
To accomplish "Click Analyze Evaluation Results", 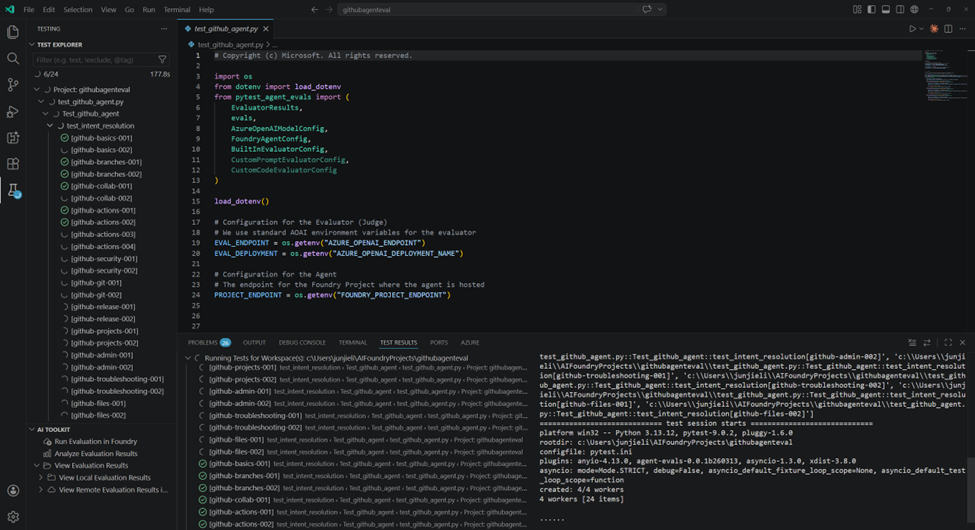I will click(95, 453).
